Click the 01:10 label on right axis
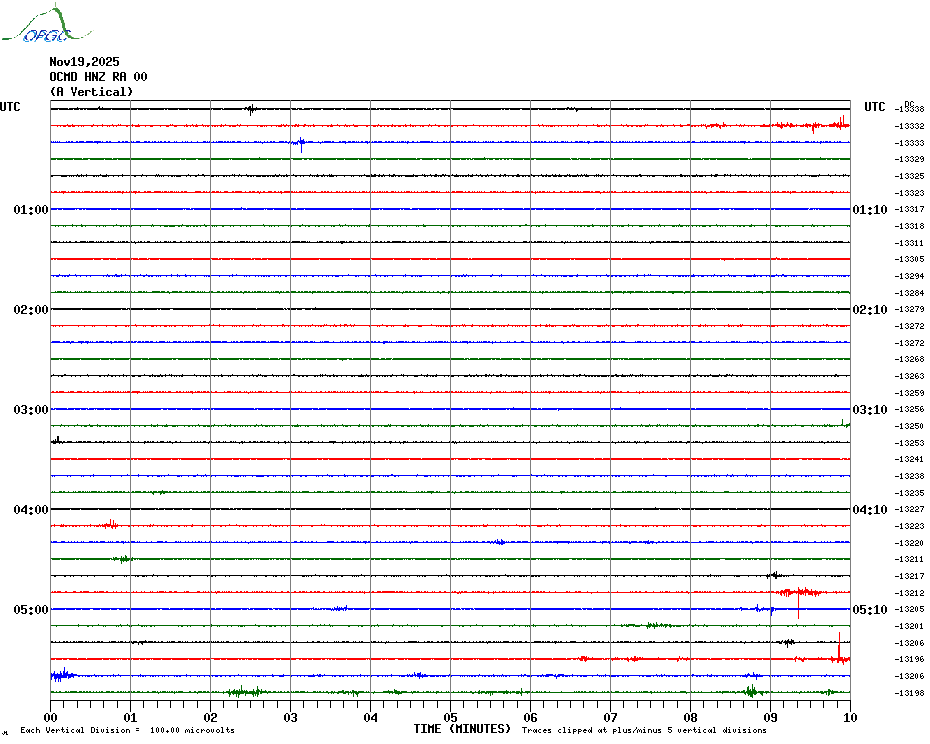Screen dimensions: 930x744 click(869, 210)
